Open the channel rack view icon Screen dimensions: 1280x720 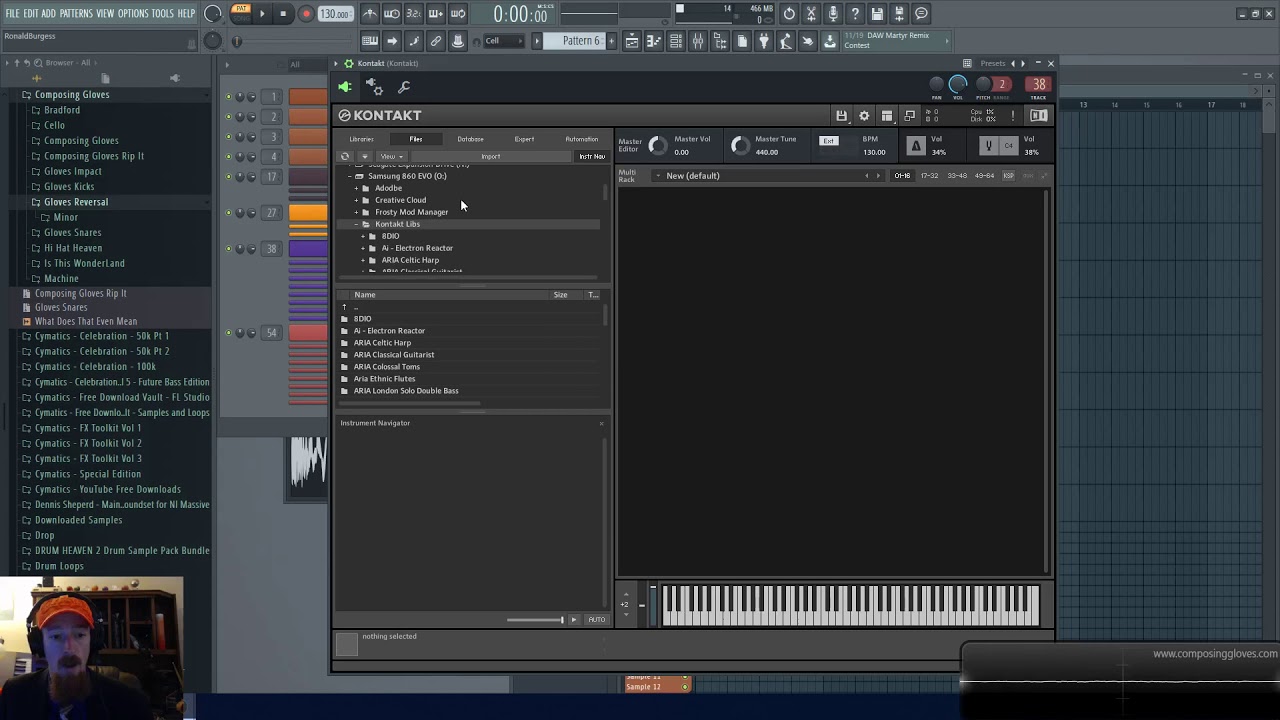675,41
